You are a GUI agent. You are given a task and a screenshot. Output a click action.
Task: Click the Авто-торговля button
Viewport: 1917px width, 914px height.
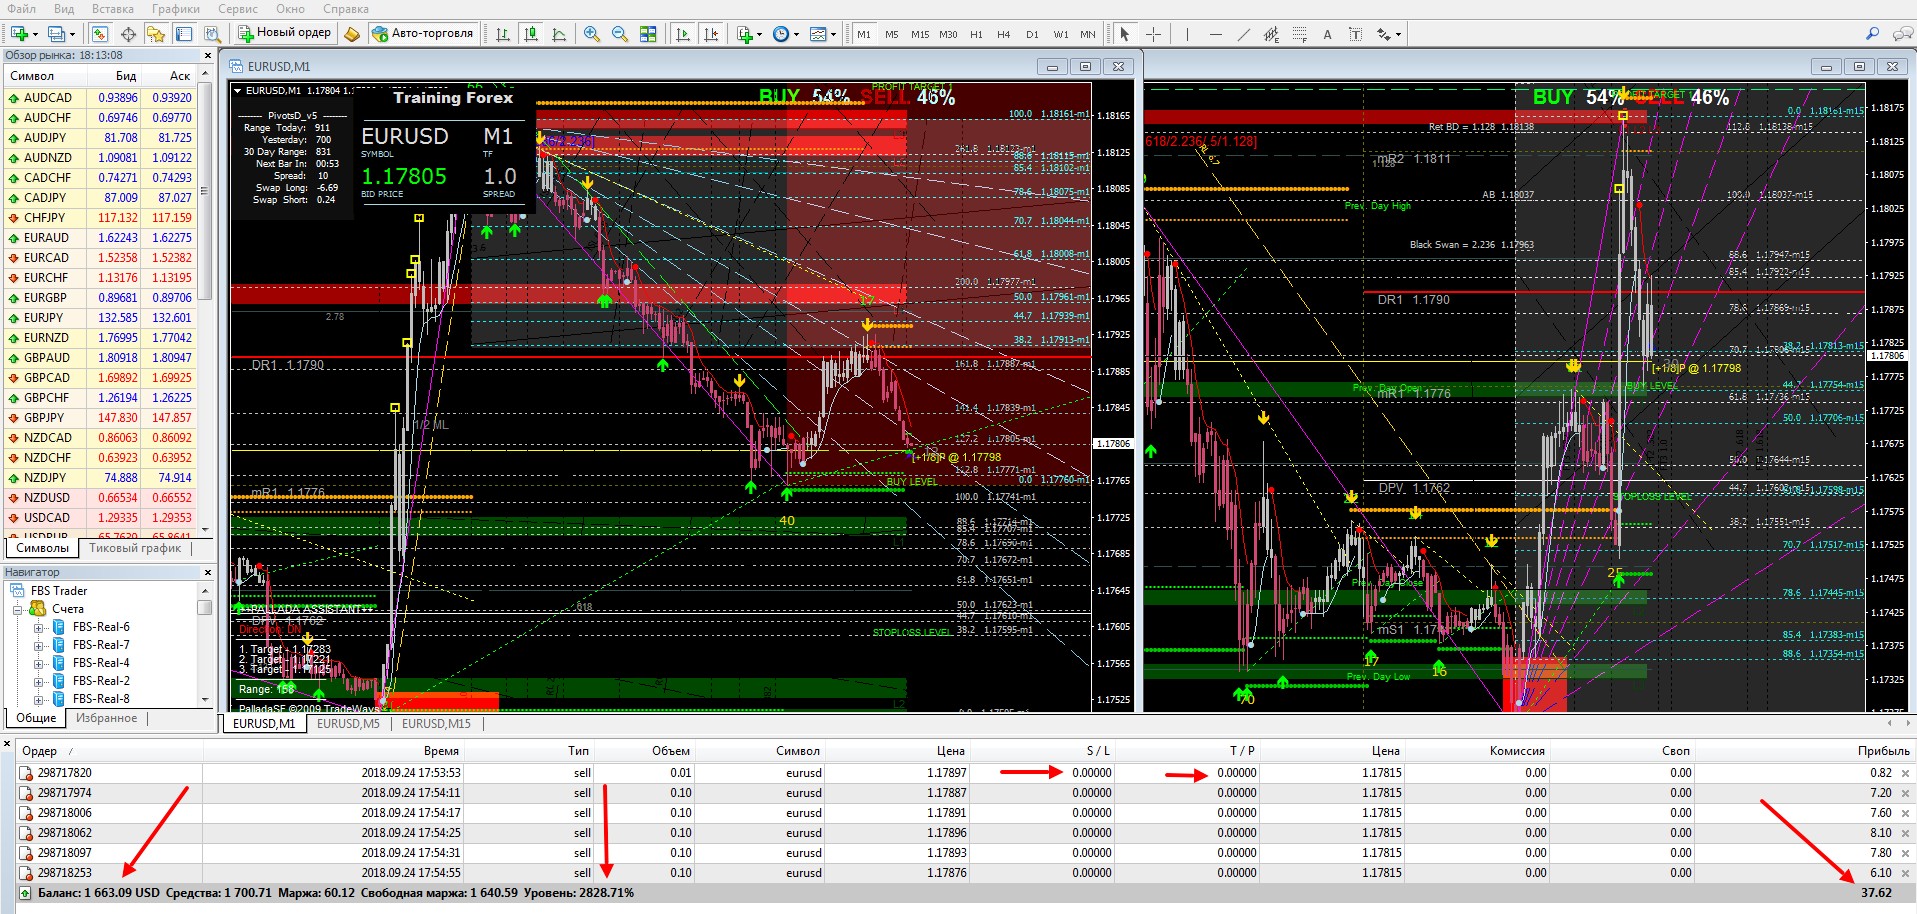pos(423,33)
